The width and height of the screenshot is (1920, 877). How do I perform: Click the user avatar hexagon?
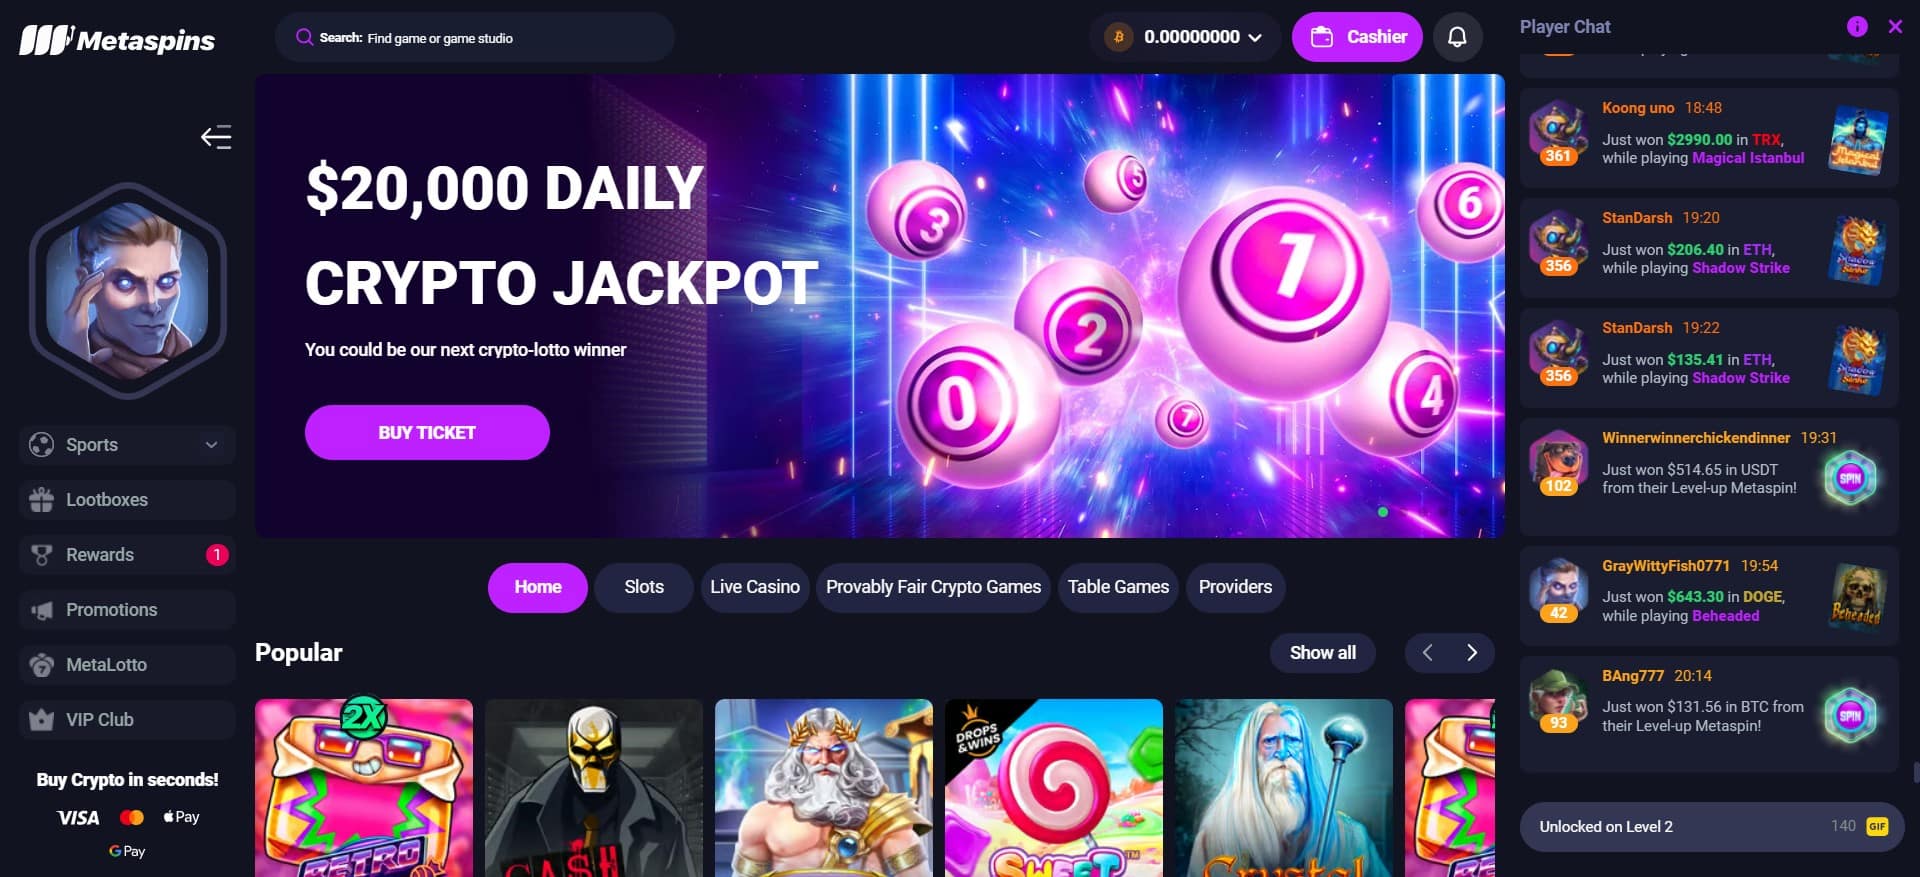[127, 291]
